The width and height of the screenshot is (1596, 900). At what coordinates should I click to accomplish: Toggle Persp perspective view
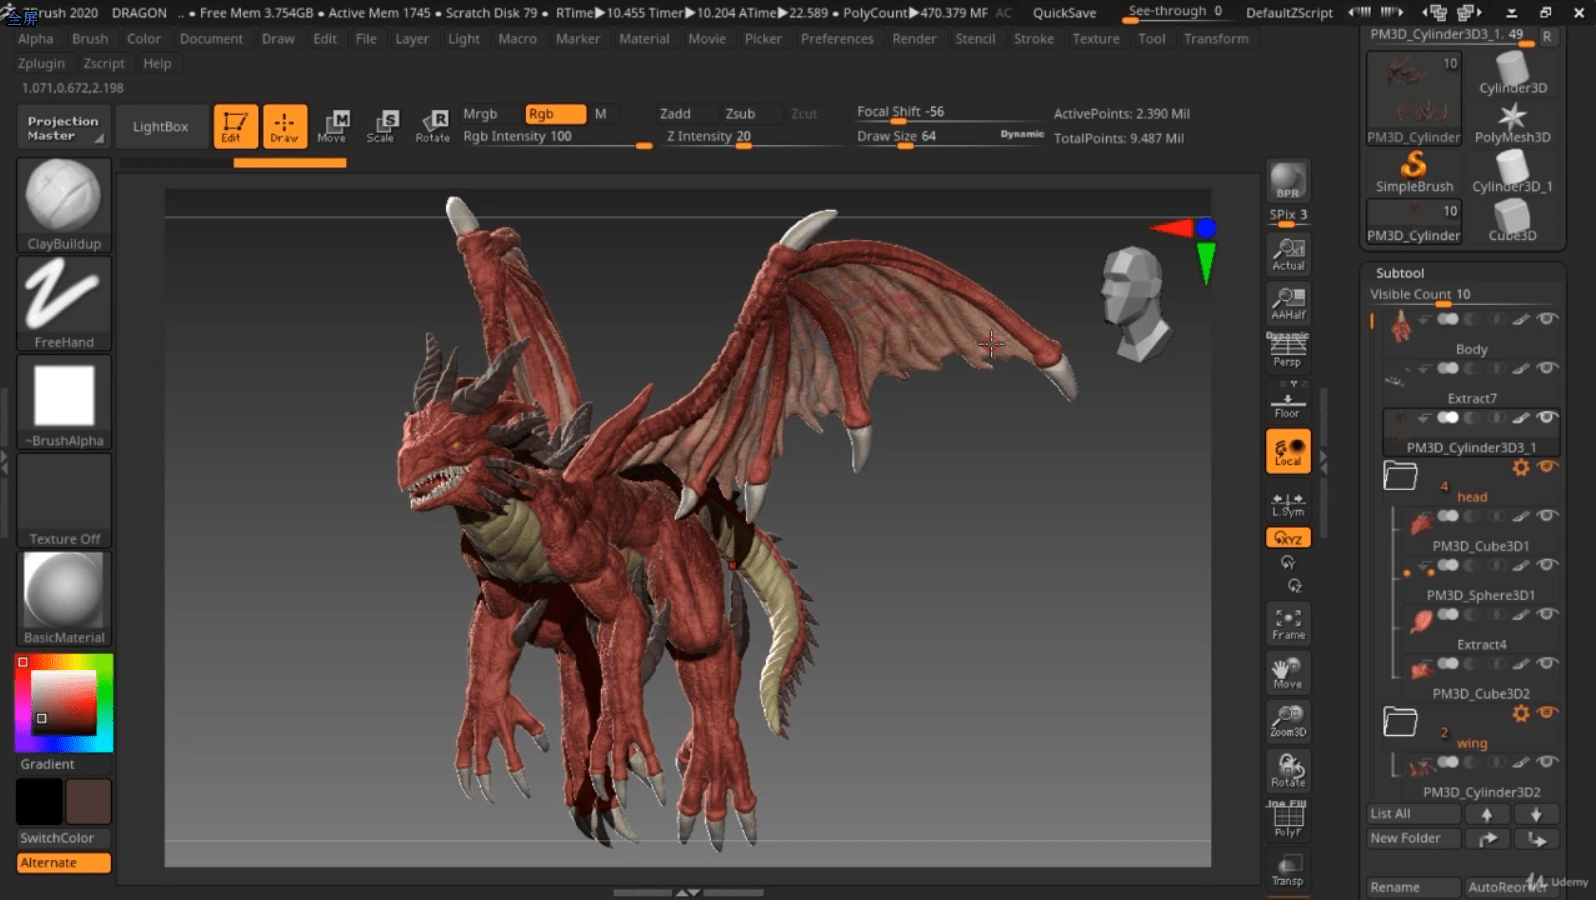click(1288, 350)
